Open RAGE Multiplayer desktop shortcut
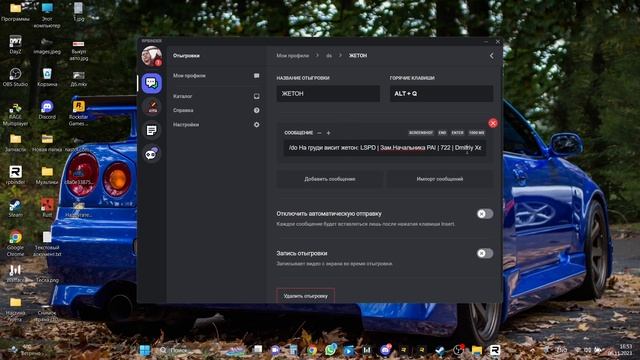 click(x=15, y=113)
